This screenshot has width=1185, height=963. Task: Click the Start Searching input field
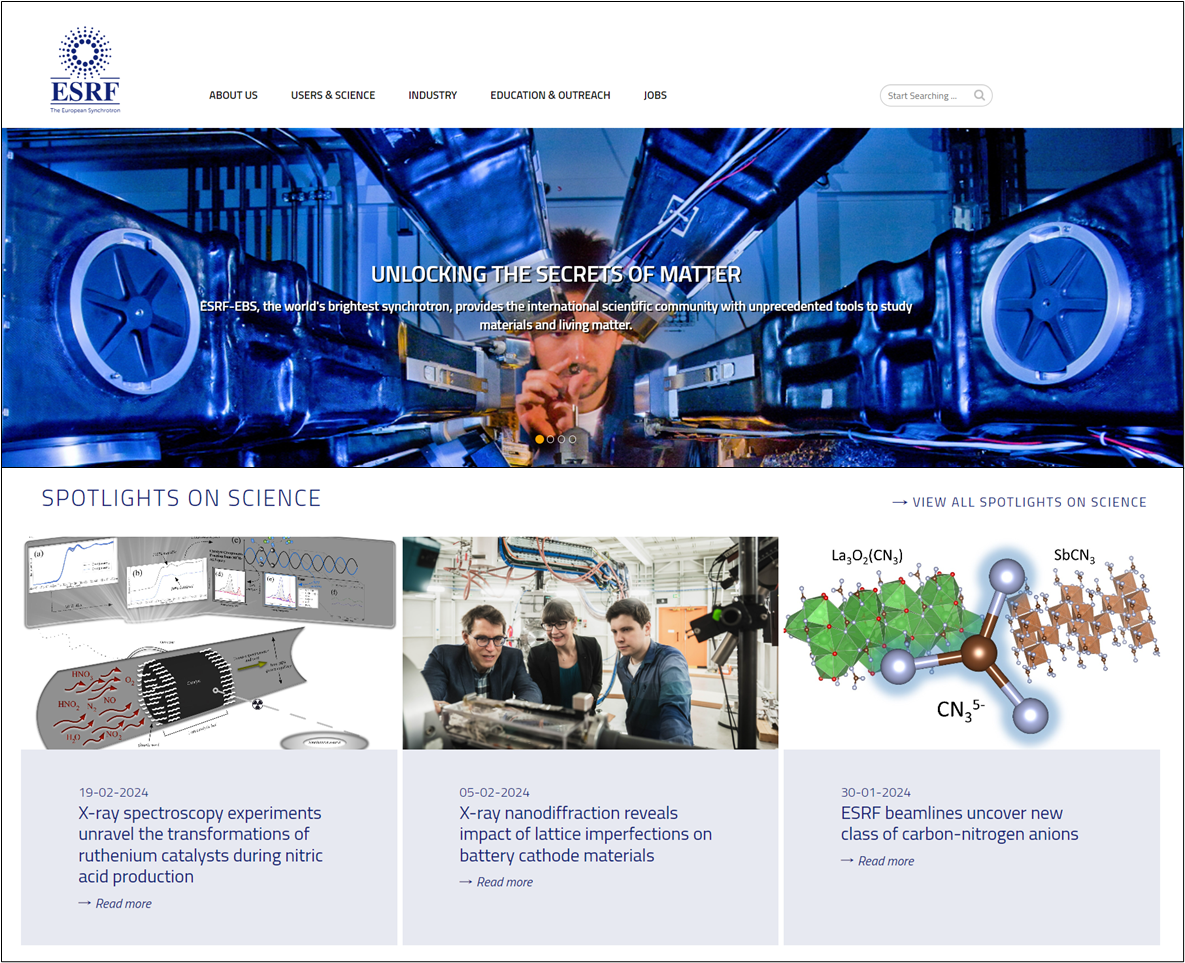925,96
